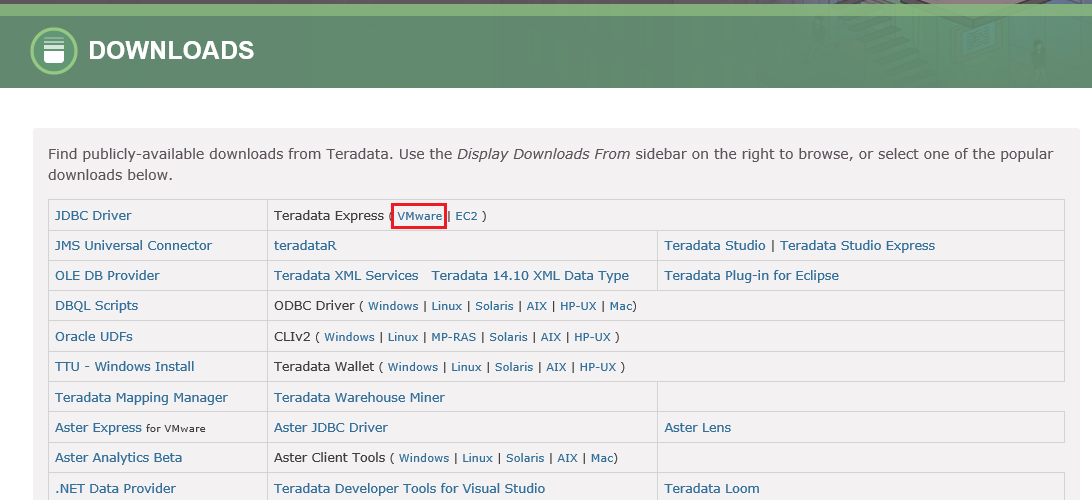Open the Teradata Mapping Manager link
The height and width of the screenshot is (500, 1092).
click(141, 398)
